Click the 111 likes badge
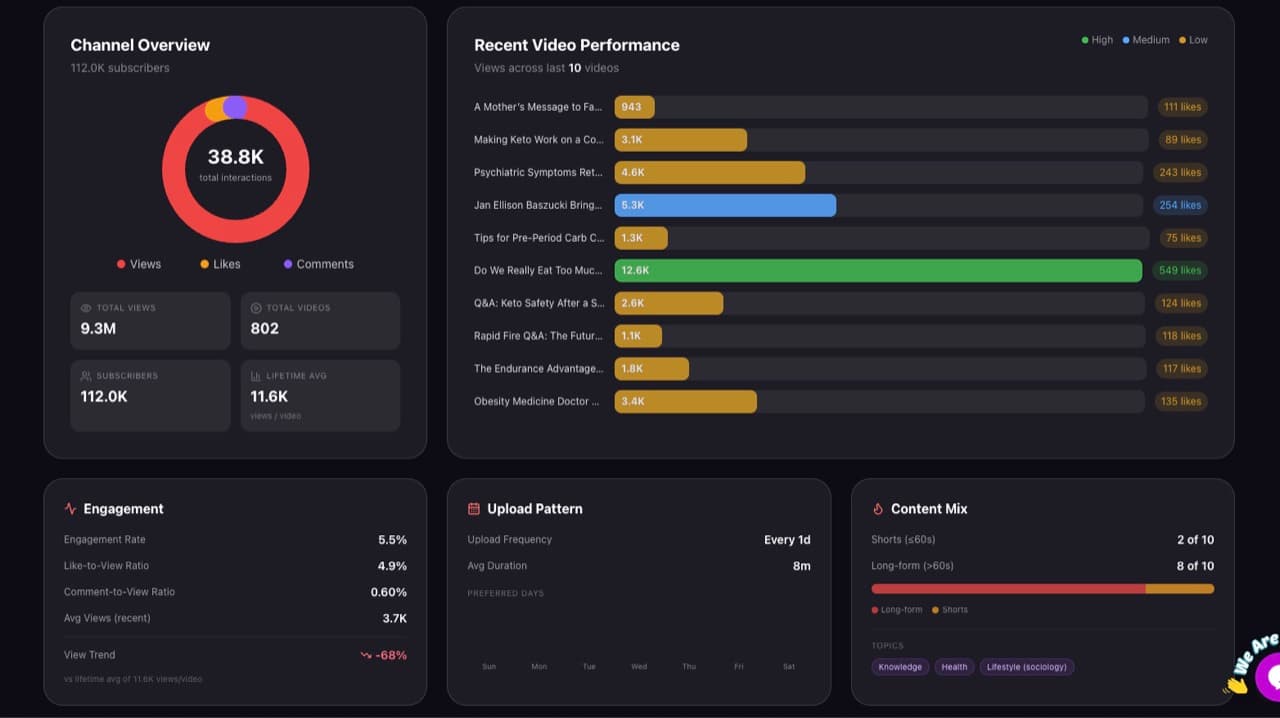1280x718 pixels. pos(1182,107)
